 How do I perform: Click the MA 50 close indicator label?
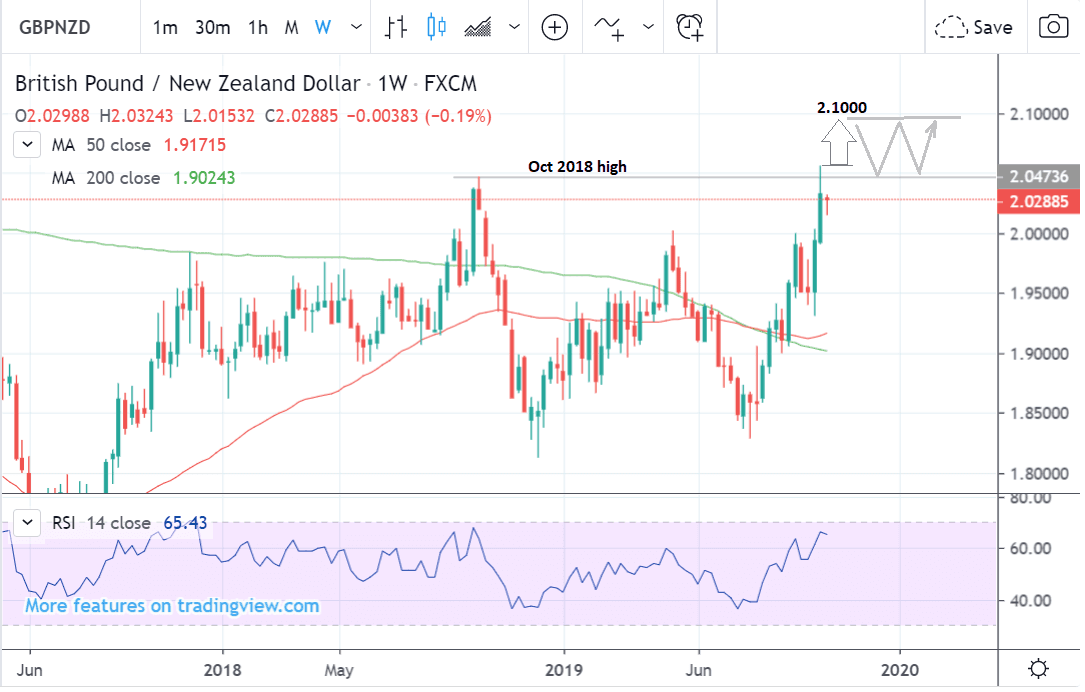tap(100, 146)
